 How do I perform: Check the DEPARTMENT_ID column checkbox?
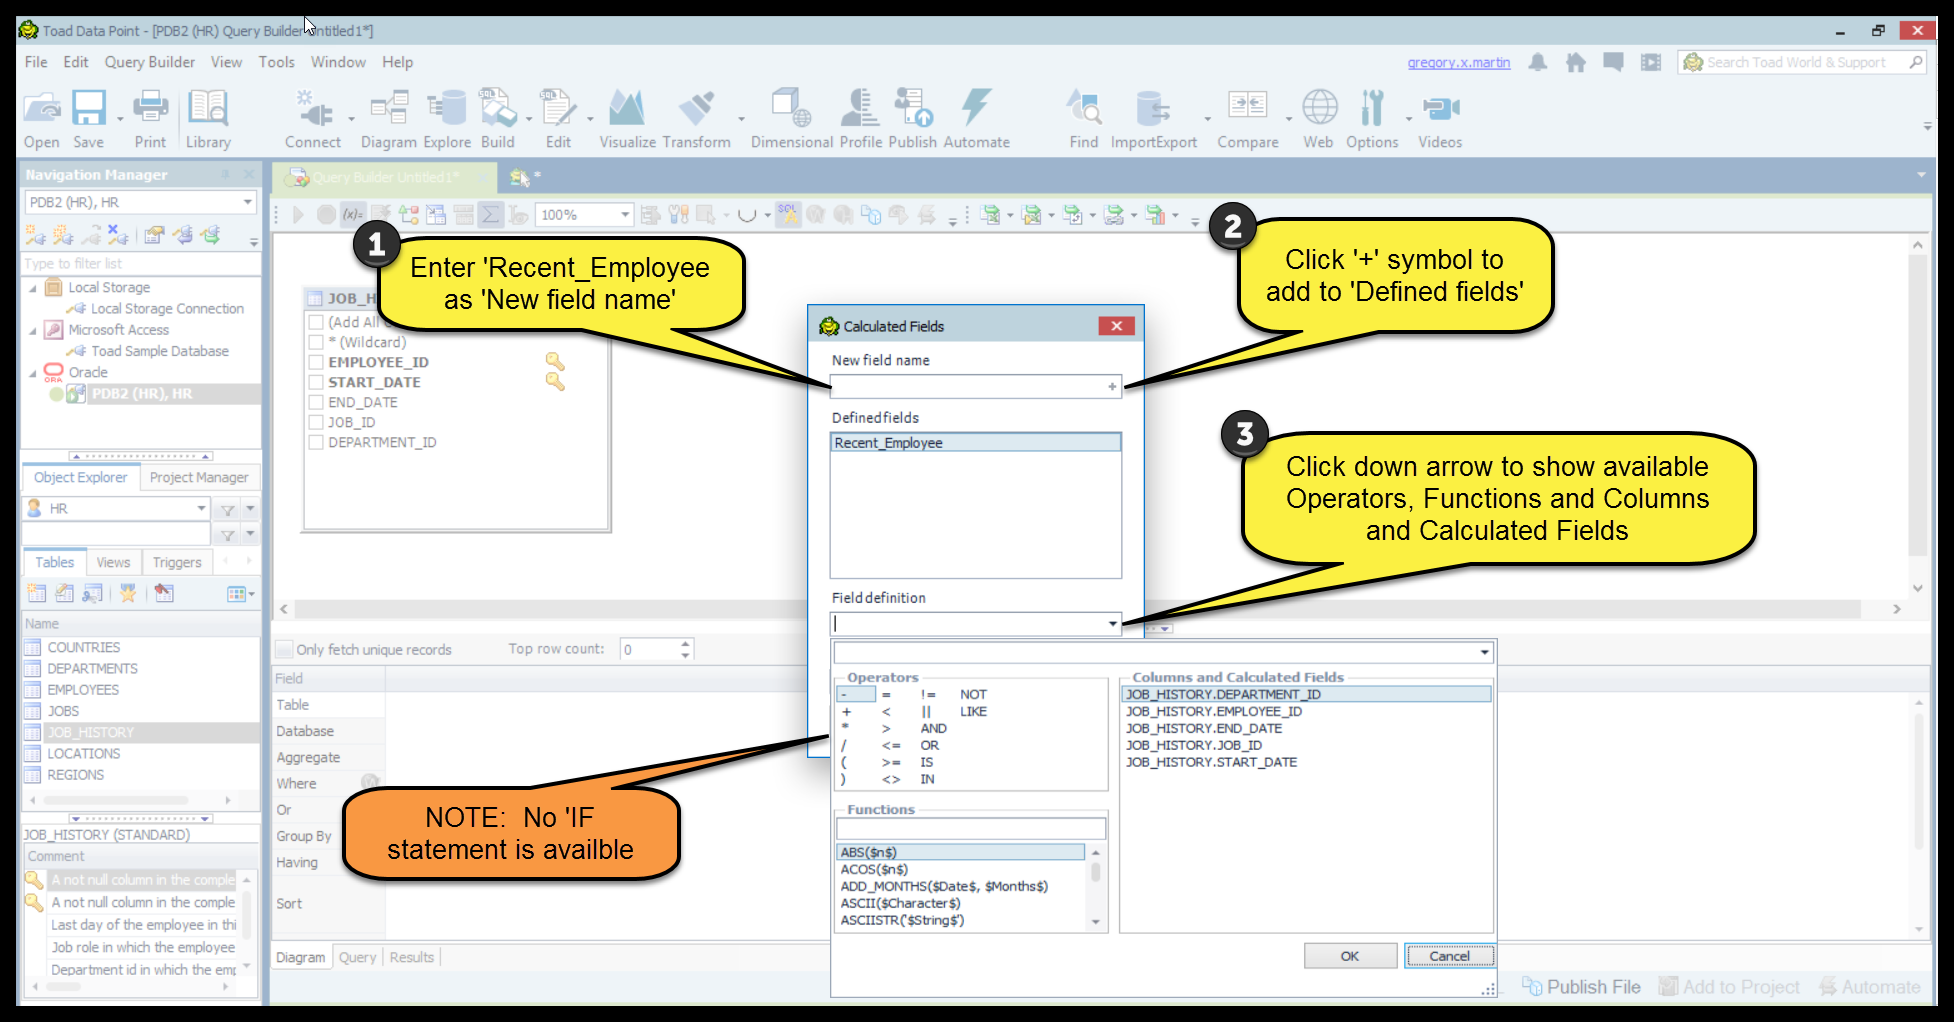pyautogui.click(x=316, y=442)
